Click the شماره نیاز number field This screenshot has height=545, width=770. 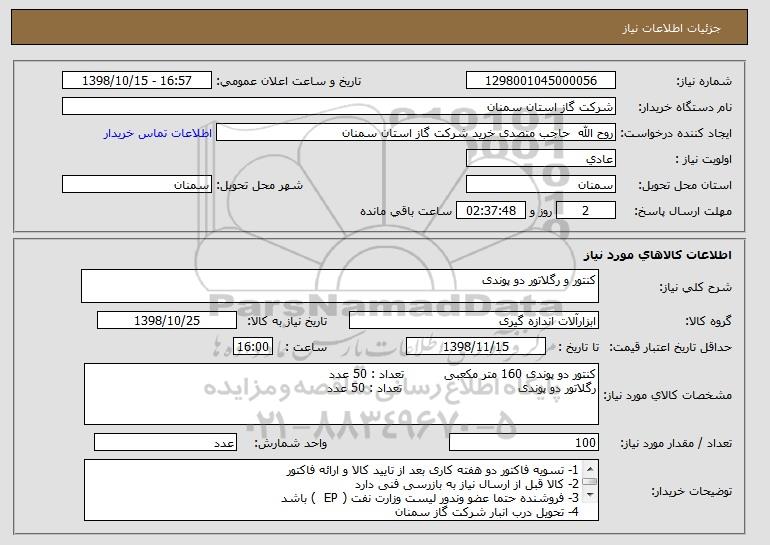click(541, 81)
